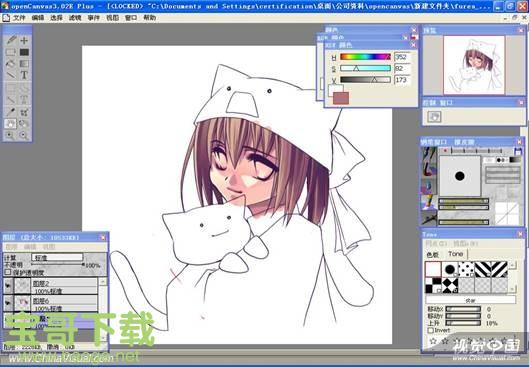The image size is (529, 367).
Task: Open the 编辑 menu
Action: coord(38,18)
